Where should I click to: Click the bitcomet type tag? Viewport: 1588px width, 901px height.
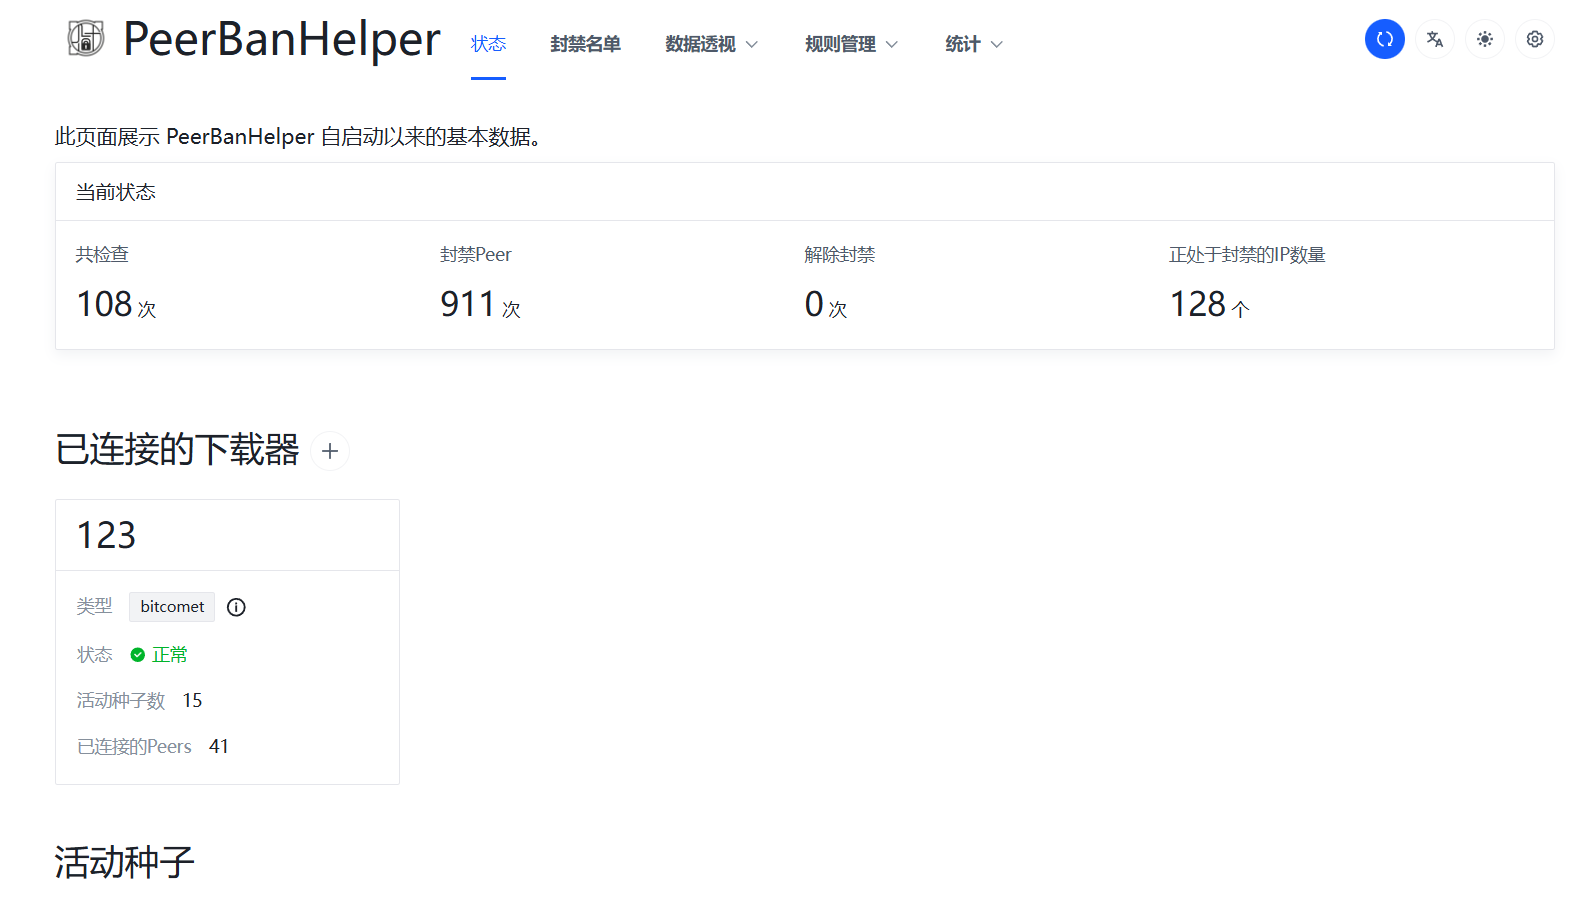coord(172,607)
